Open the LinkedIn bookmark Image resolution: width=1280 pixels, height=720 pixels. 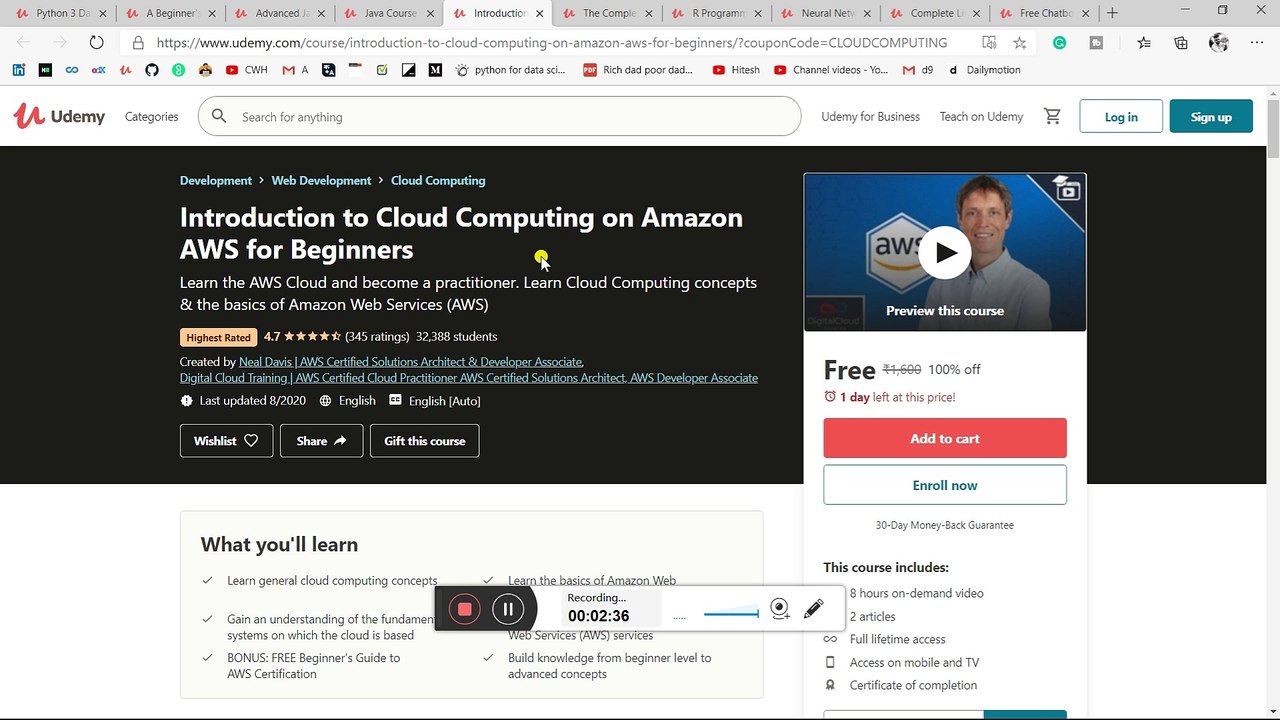pos(19,70)
